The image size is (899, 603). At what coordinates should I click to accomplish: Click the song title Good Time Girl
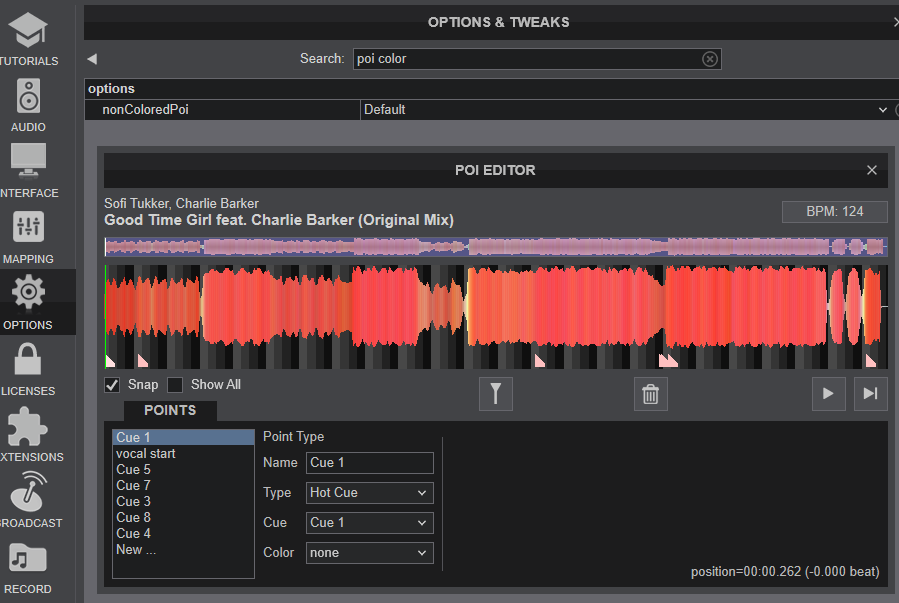279,220
